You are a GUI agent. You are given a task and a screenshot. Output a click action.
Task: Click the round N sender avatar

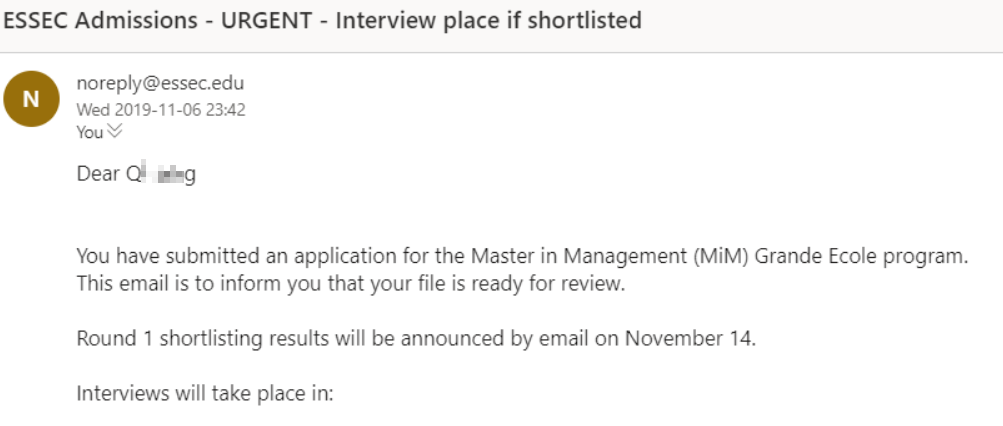30,99
